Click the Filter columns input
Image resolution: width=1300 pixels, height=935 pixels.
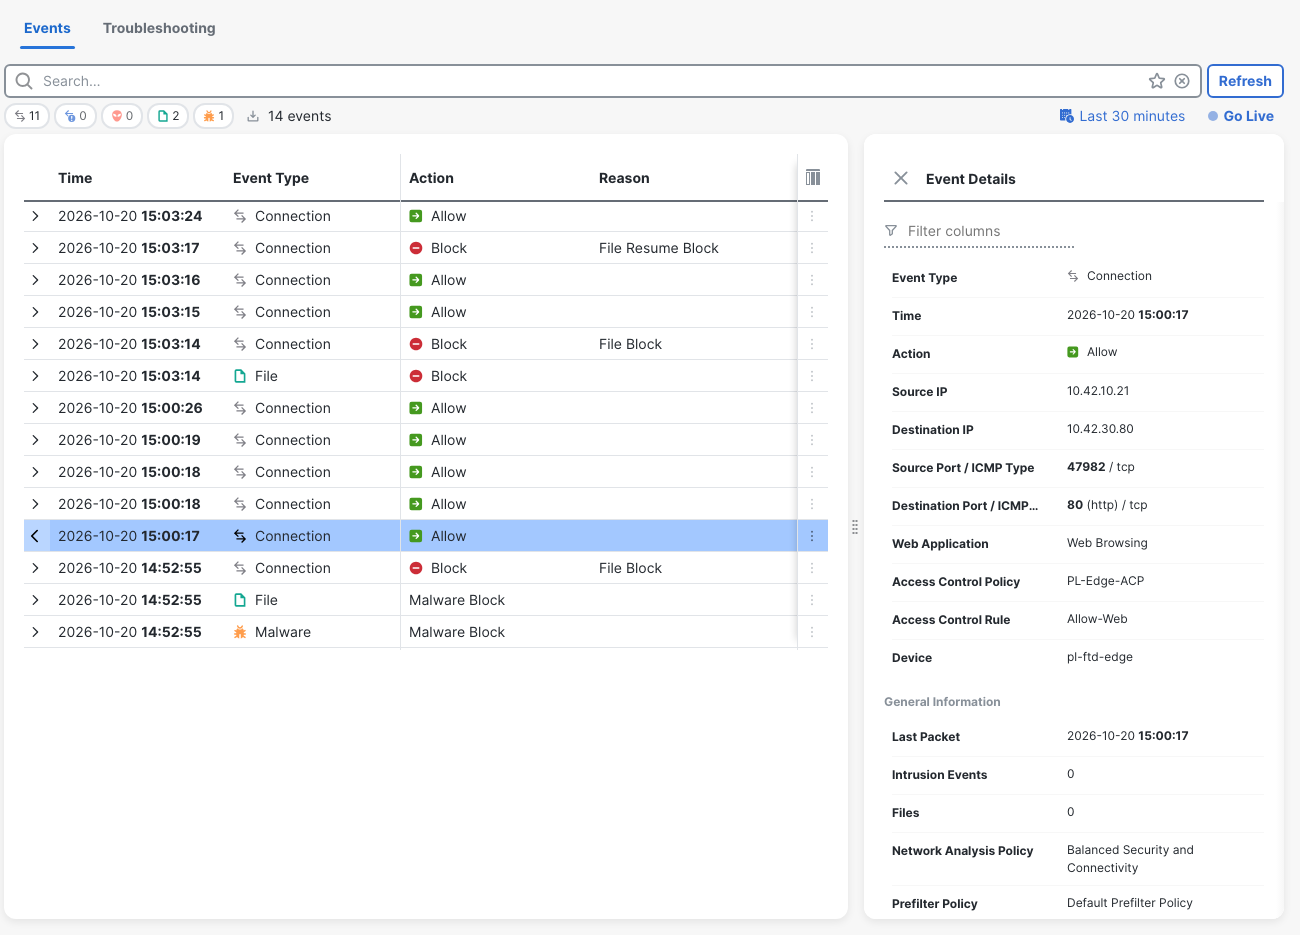tap(979, 231)
